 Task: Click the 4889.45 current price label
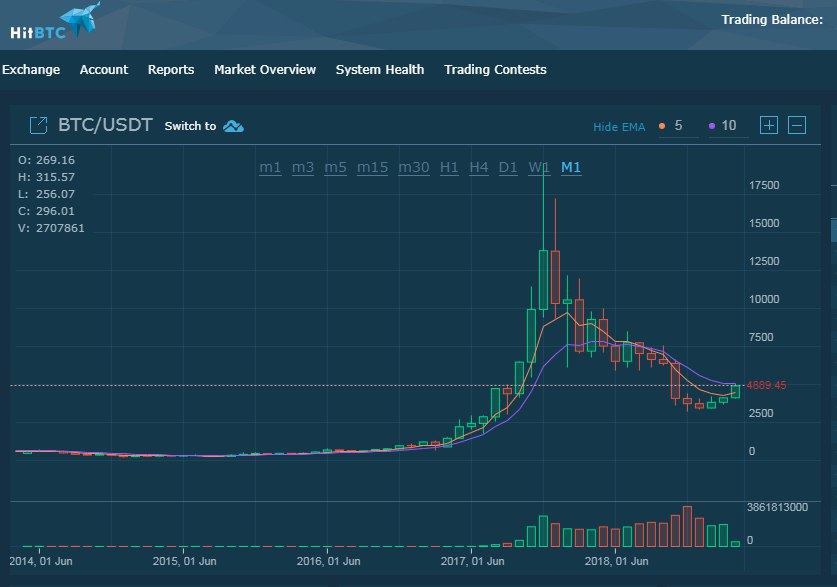[x=766, y=385]
